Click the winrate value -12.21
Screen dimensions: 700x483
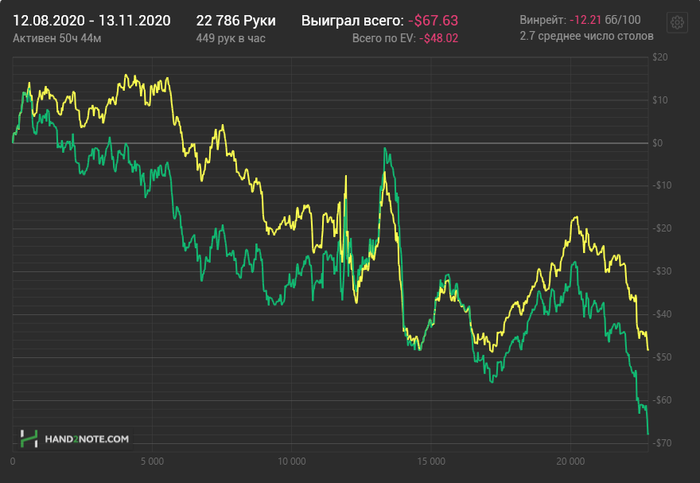coord(585,20)
